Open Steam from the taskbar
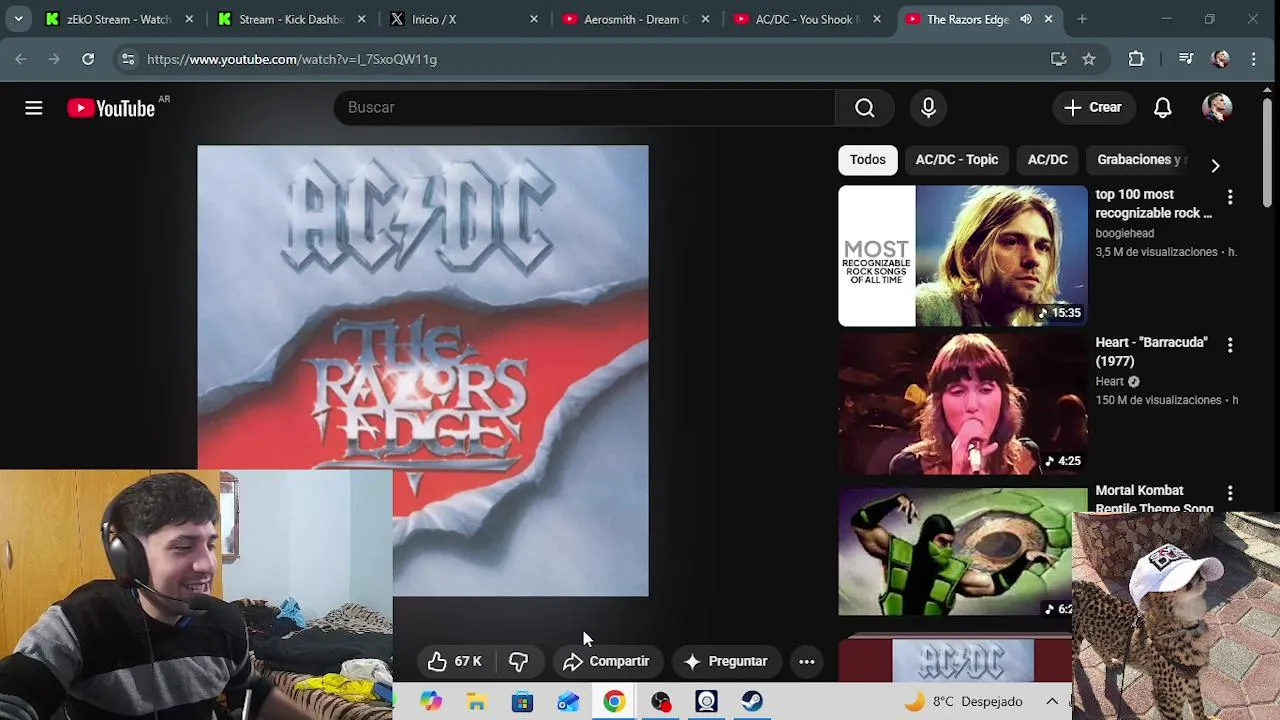Screen dimensions: 1280x720 pos(752,702)
